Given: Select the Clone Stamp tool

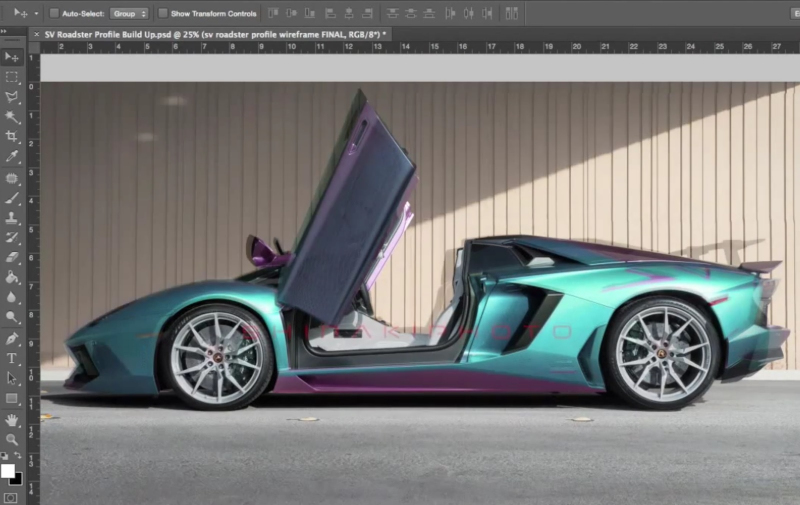Looking at the screenshot, I should (12, 218).
